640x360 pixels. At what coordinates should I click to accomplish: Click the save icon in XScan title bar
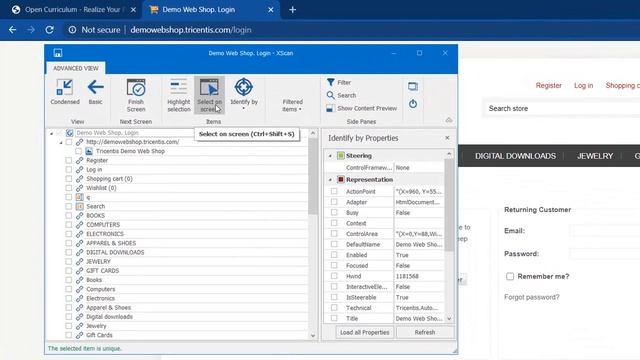coord(58,53)
